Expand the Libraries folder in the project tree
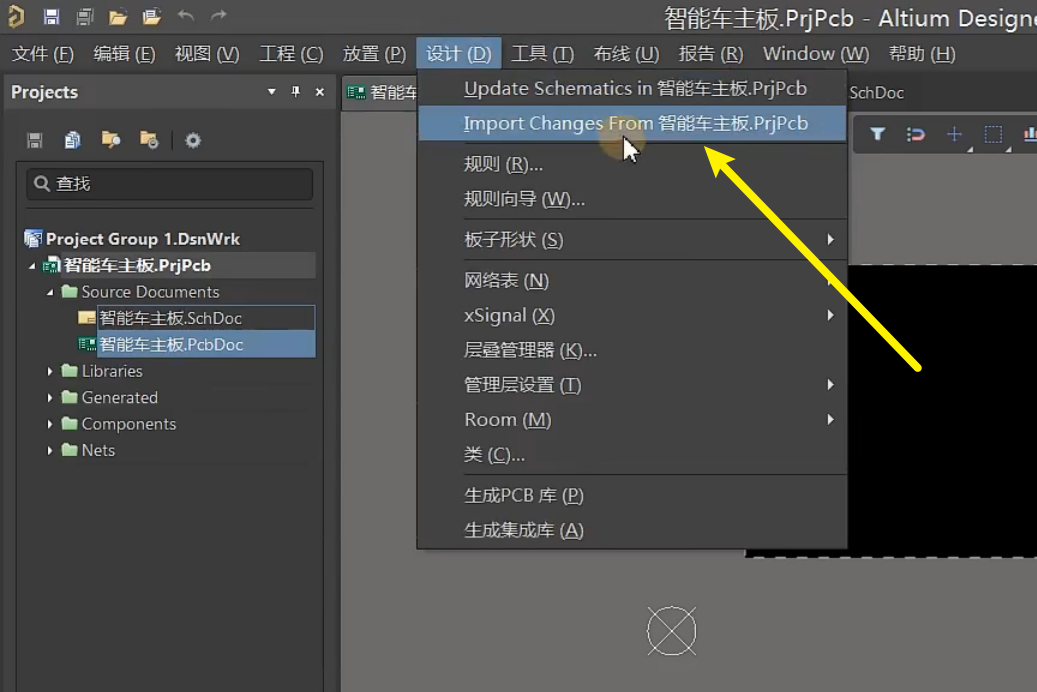The width and height of the screenshot is (1037, 692). (x=50, y=371)
